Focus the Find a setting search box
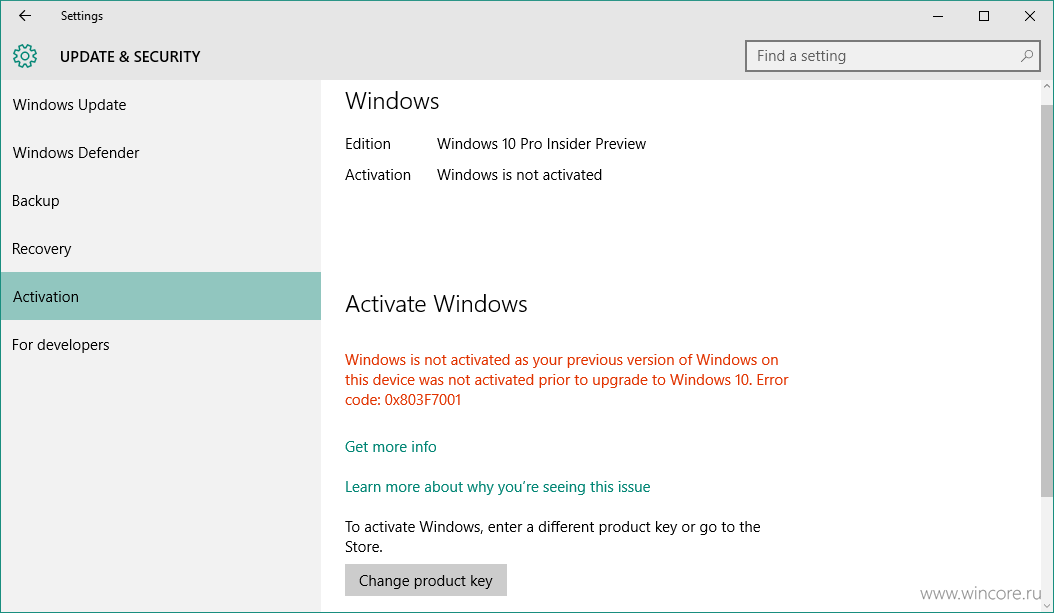This screenshot has width=1054, height=613. click(x=892, y=56)
